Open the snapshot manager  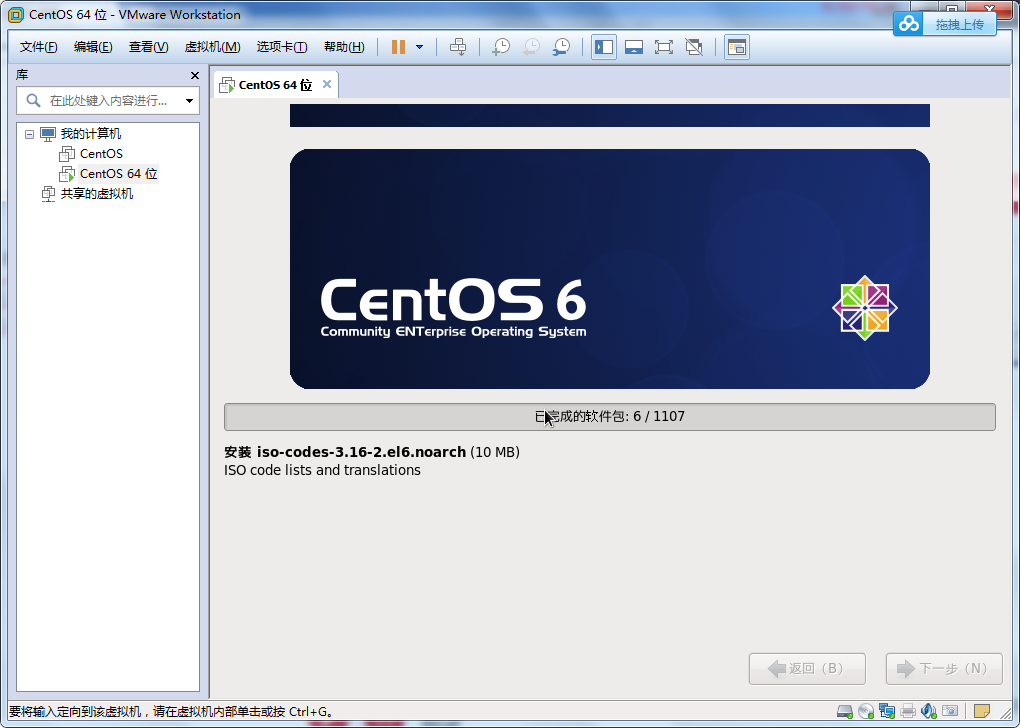[561, 47]
